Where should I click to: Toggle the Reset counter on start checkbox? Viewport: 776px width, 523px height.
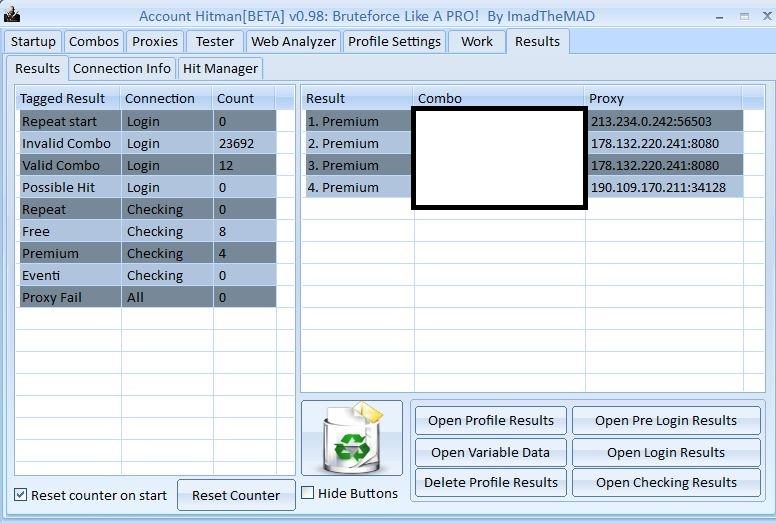(21, 495)
